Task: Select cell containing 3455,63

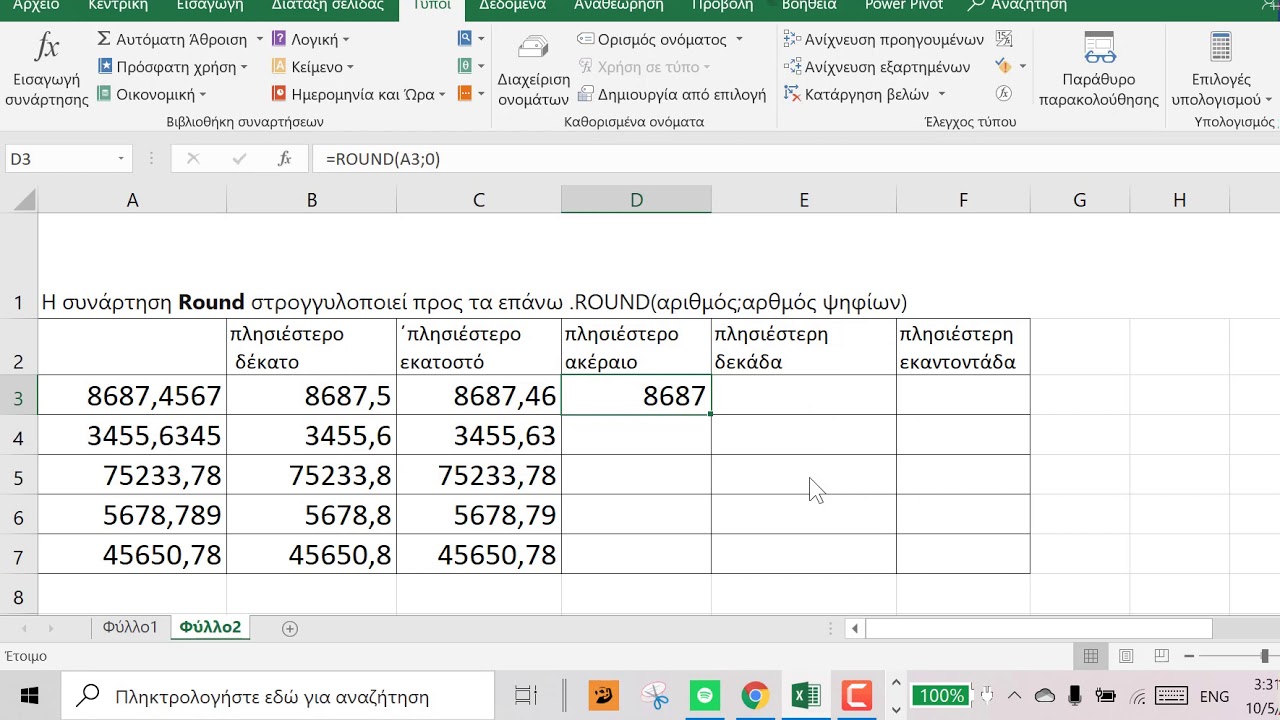Action: [479, 436]
